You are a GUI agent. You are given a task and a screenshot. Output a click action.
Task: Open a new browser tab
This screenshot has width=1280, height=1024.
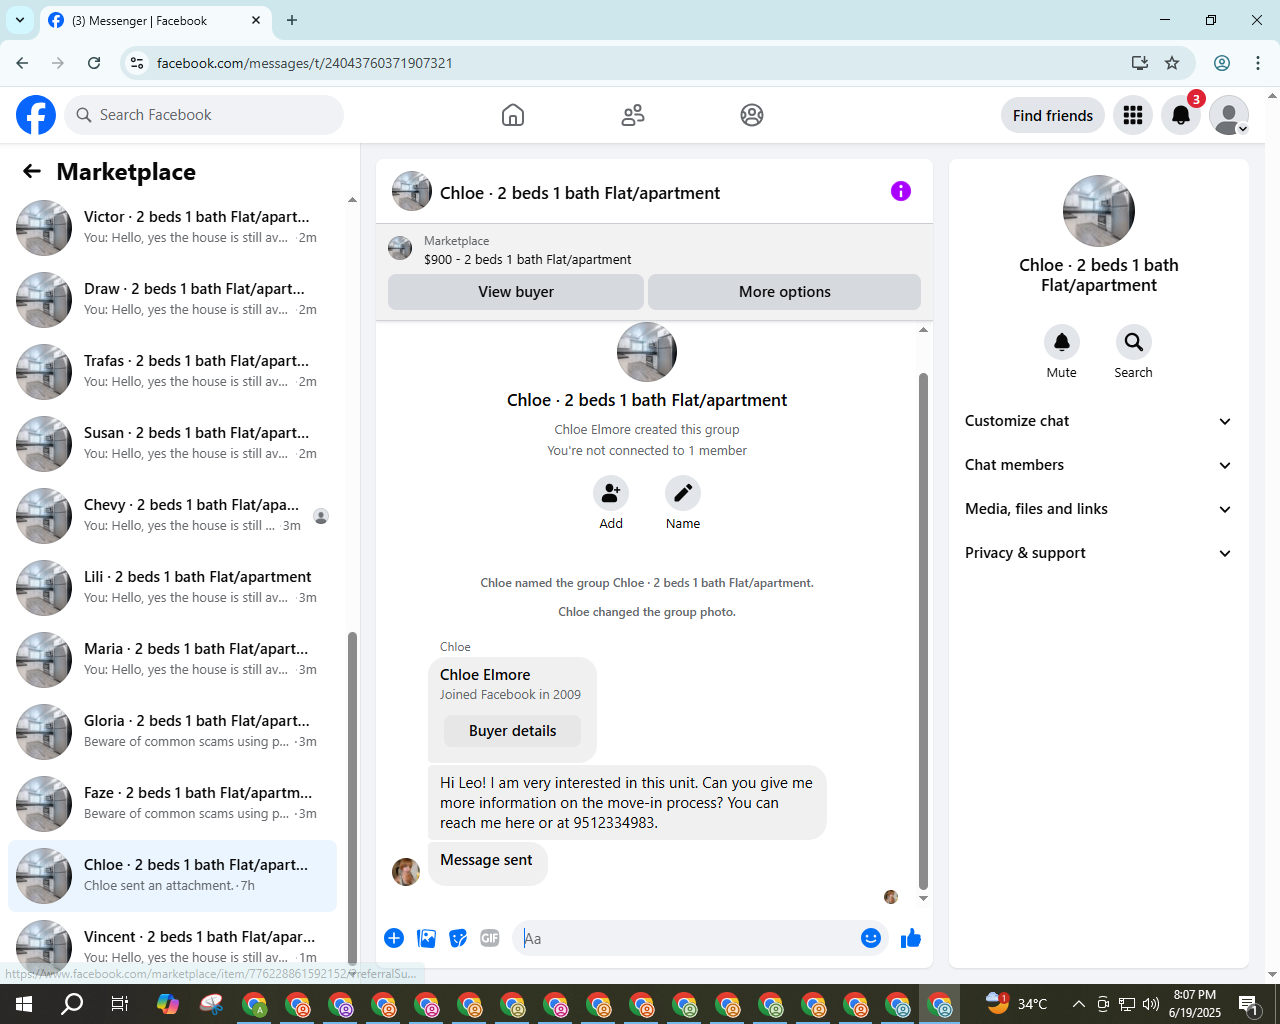292,20
